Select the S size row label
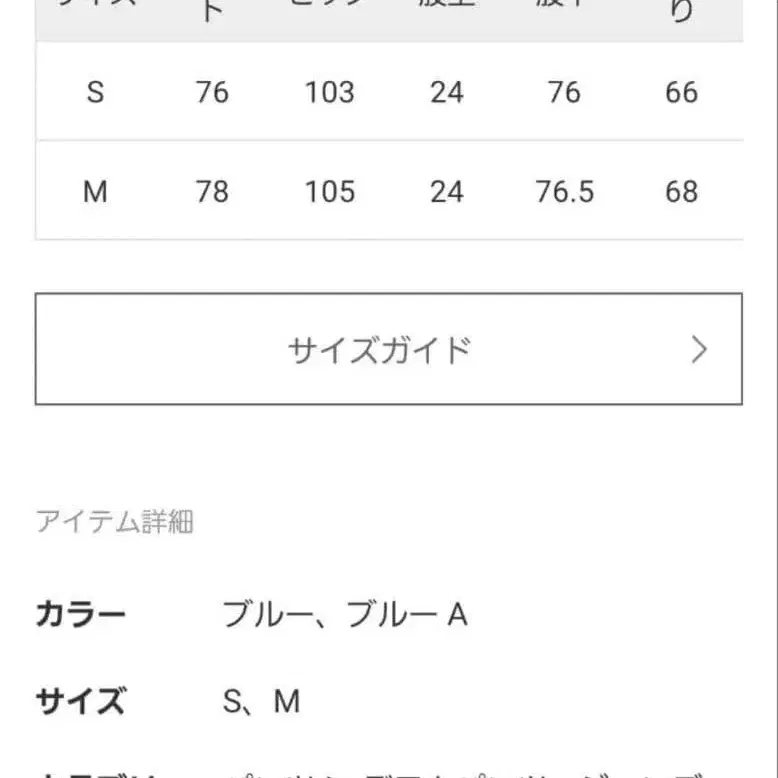 95,92
